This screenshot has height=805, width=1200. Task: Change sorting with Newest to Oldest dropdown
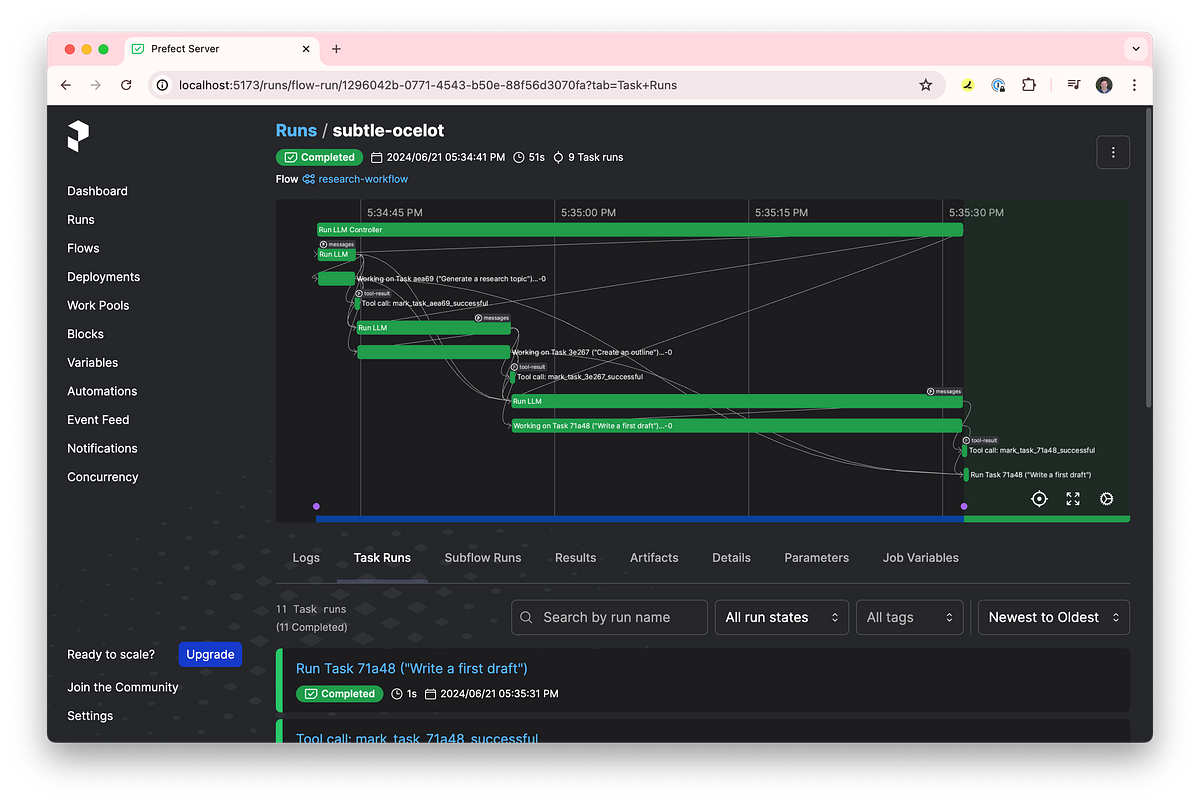(1053, 617)
